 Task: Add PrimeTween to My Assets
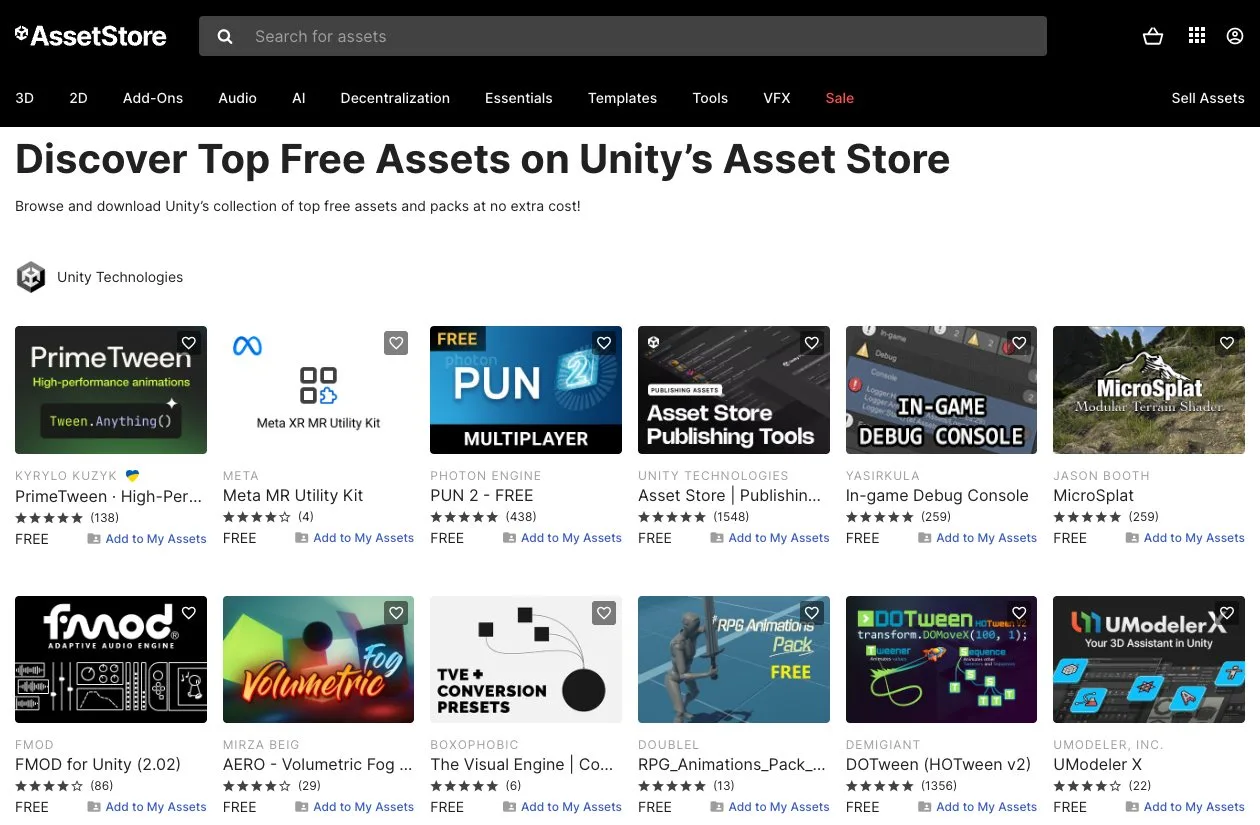point(147,538)
